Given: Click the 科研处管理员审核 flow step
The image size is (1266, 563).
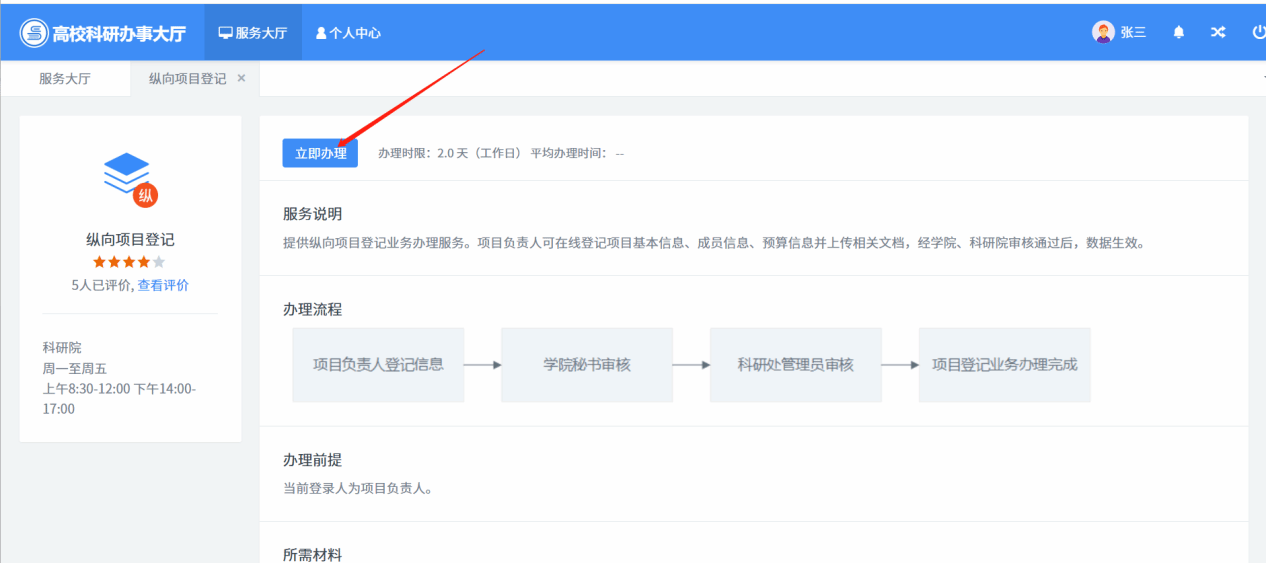Looking at the screenshot, I should 796,365.
